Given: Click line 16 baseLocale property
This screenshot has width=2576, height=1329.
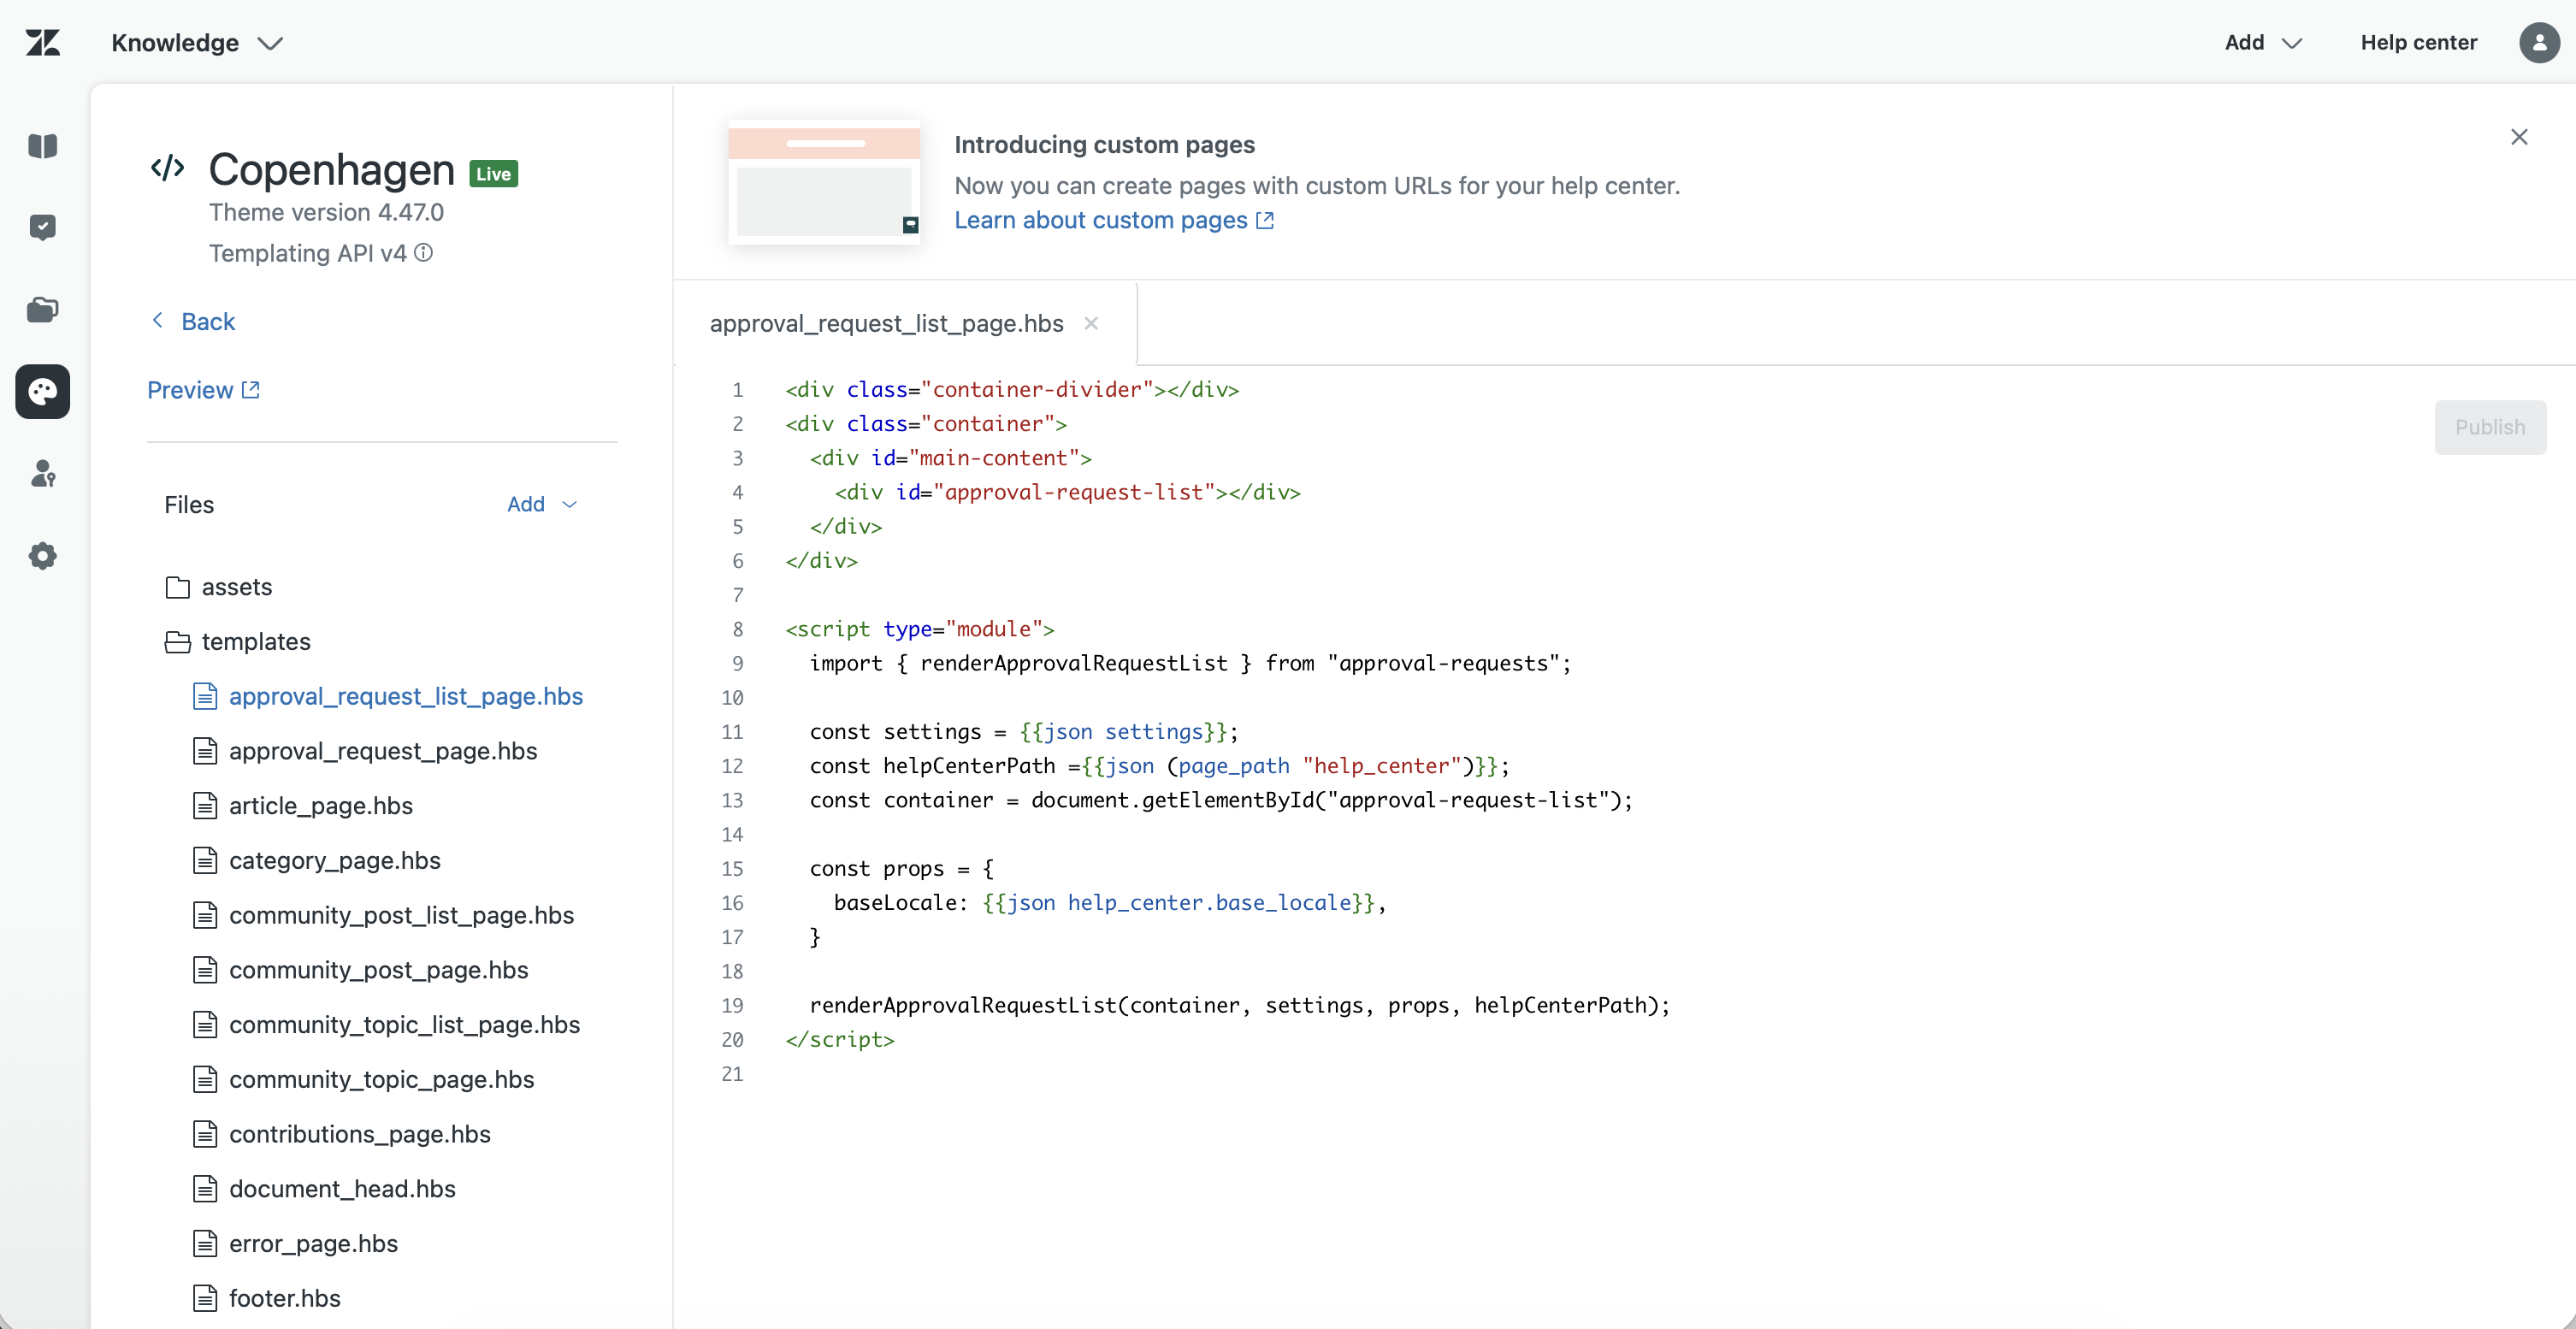Looking at the screenshot, I should pyautogui.click(x=1110, y=903).
